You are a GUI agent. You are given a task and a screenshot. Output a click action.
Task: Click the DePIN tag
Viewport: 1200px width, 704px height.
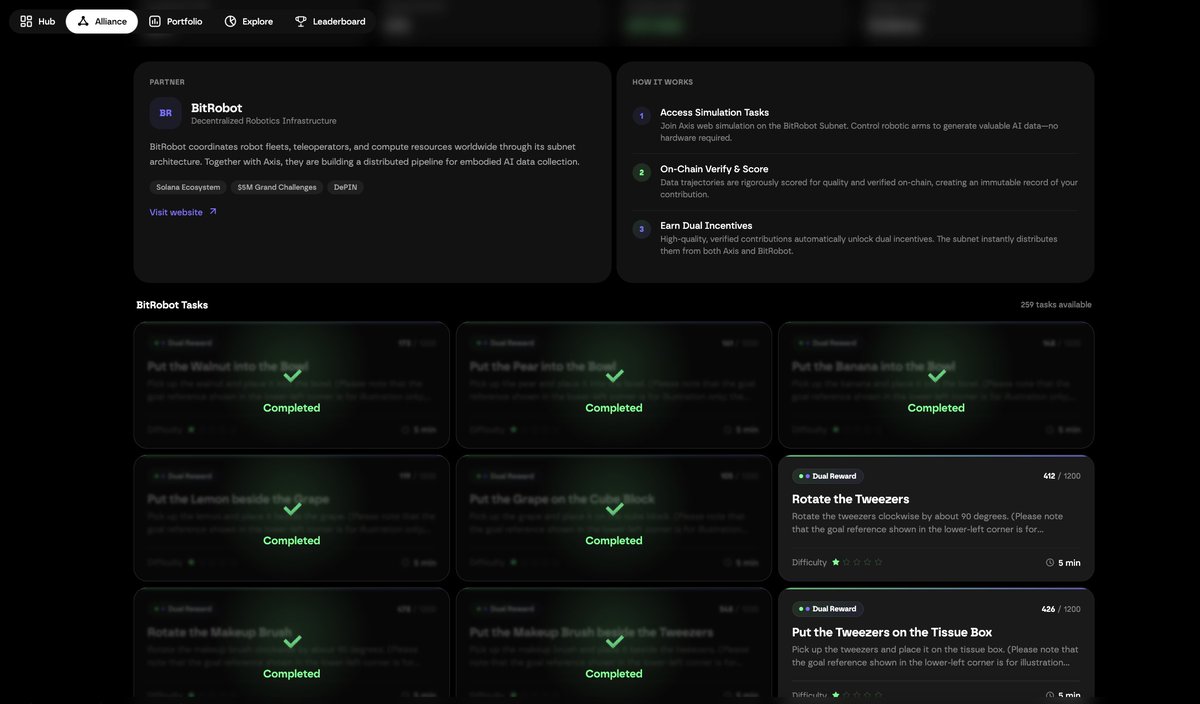[345, 187]
